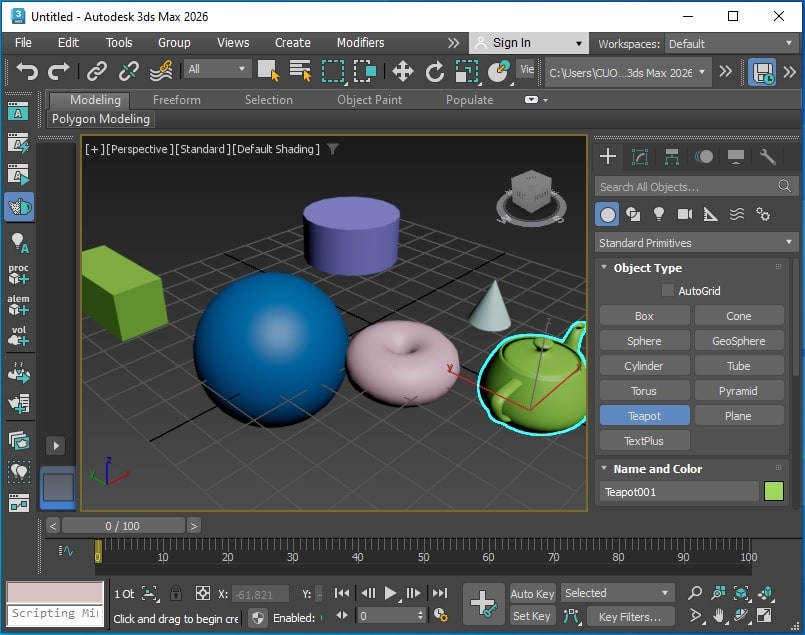Activate Select and Rotate tool
The height and width of the screenshot is (635, 805).
(435, 71)
